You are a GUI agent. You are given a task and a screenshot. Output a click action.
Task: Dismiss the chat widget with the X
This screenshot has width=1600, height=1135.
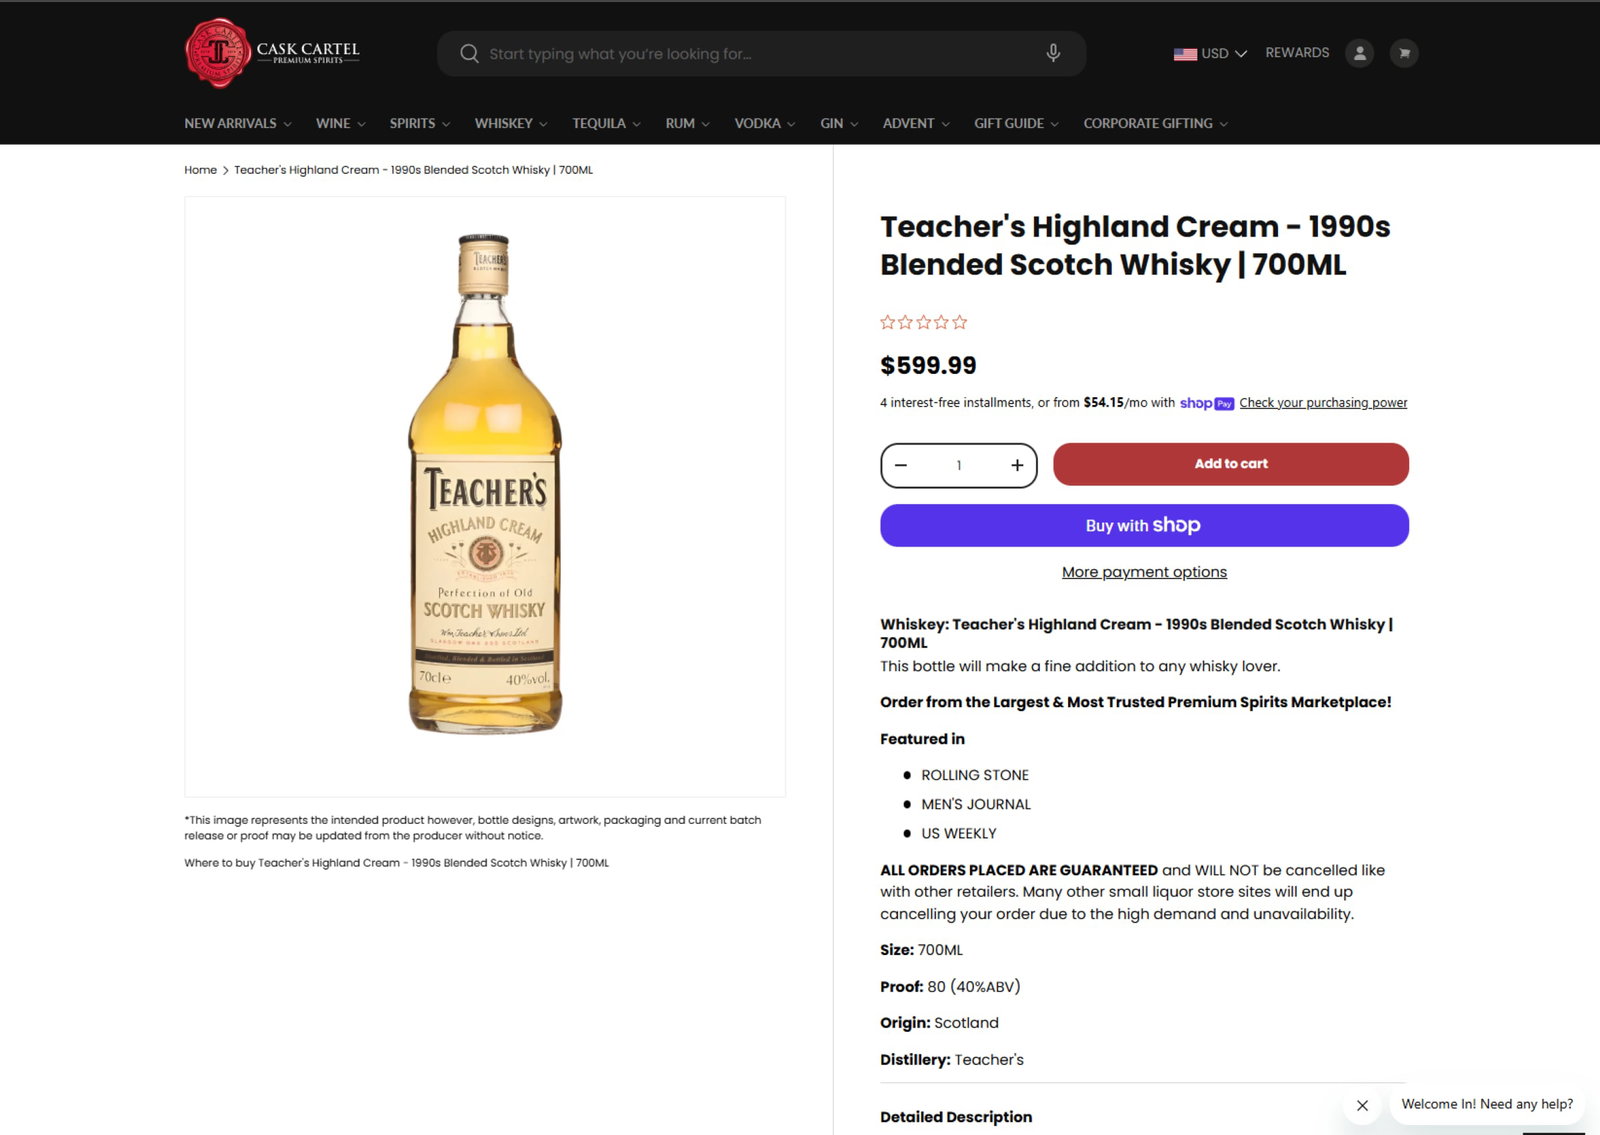1361,1106
